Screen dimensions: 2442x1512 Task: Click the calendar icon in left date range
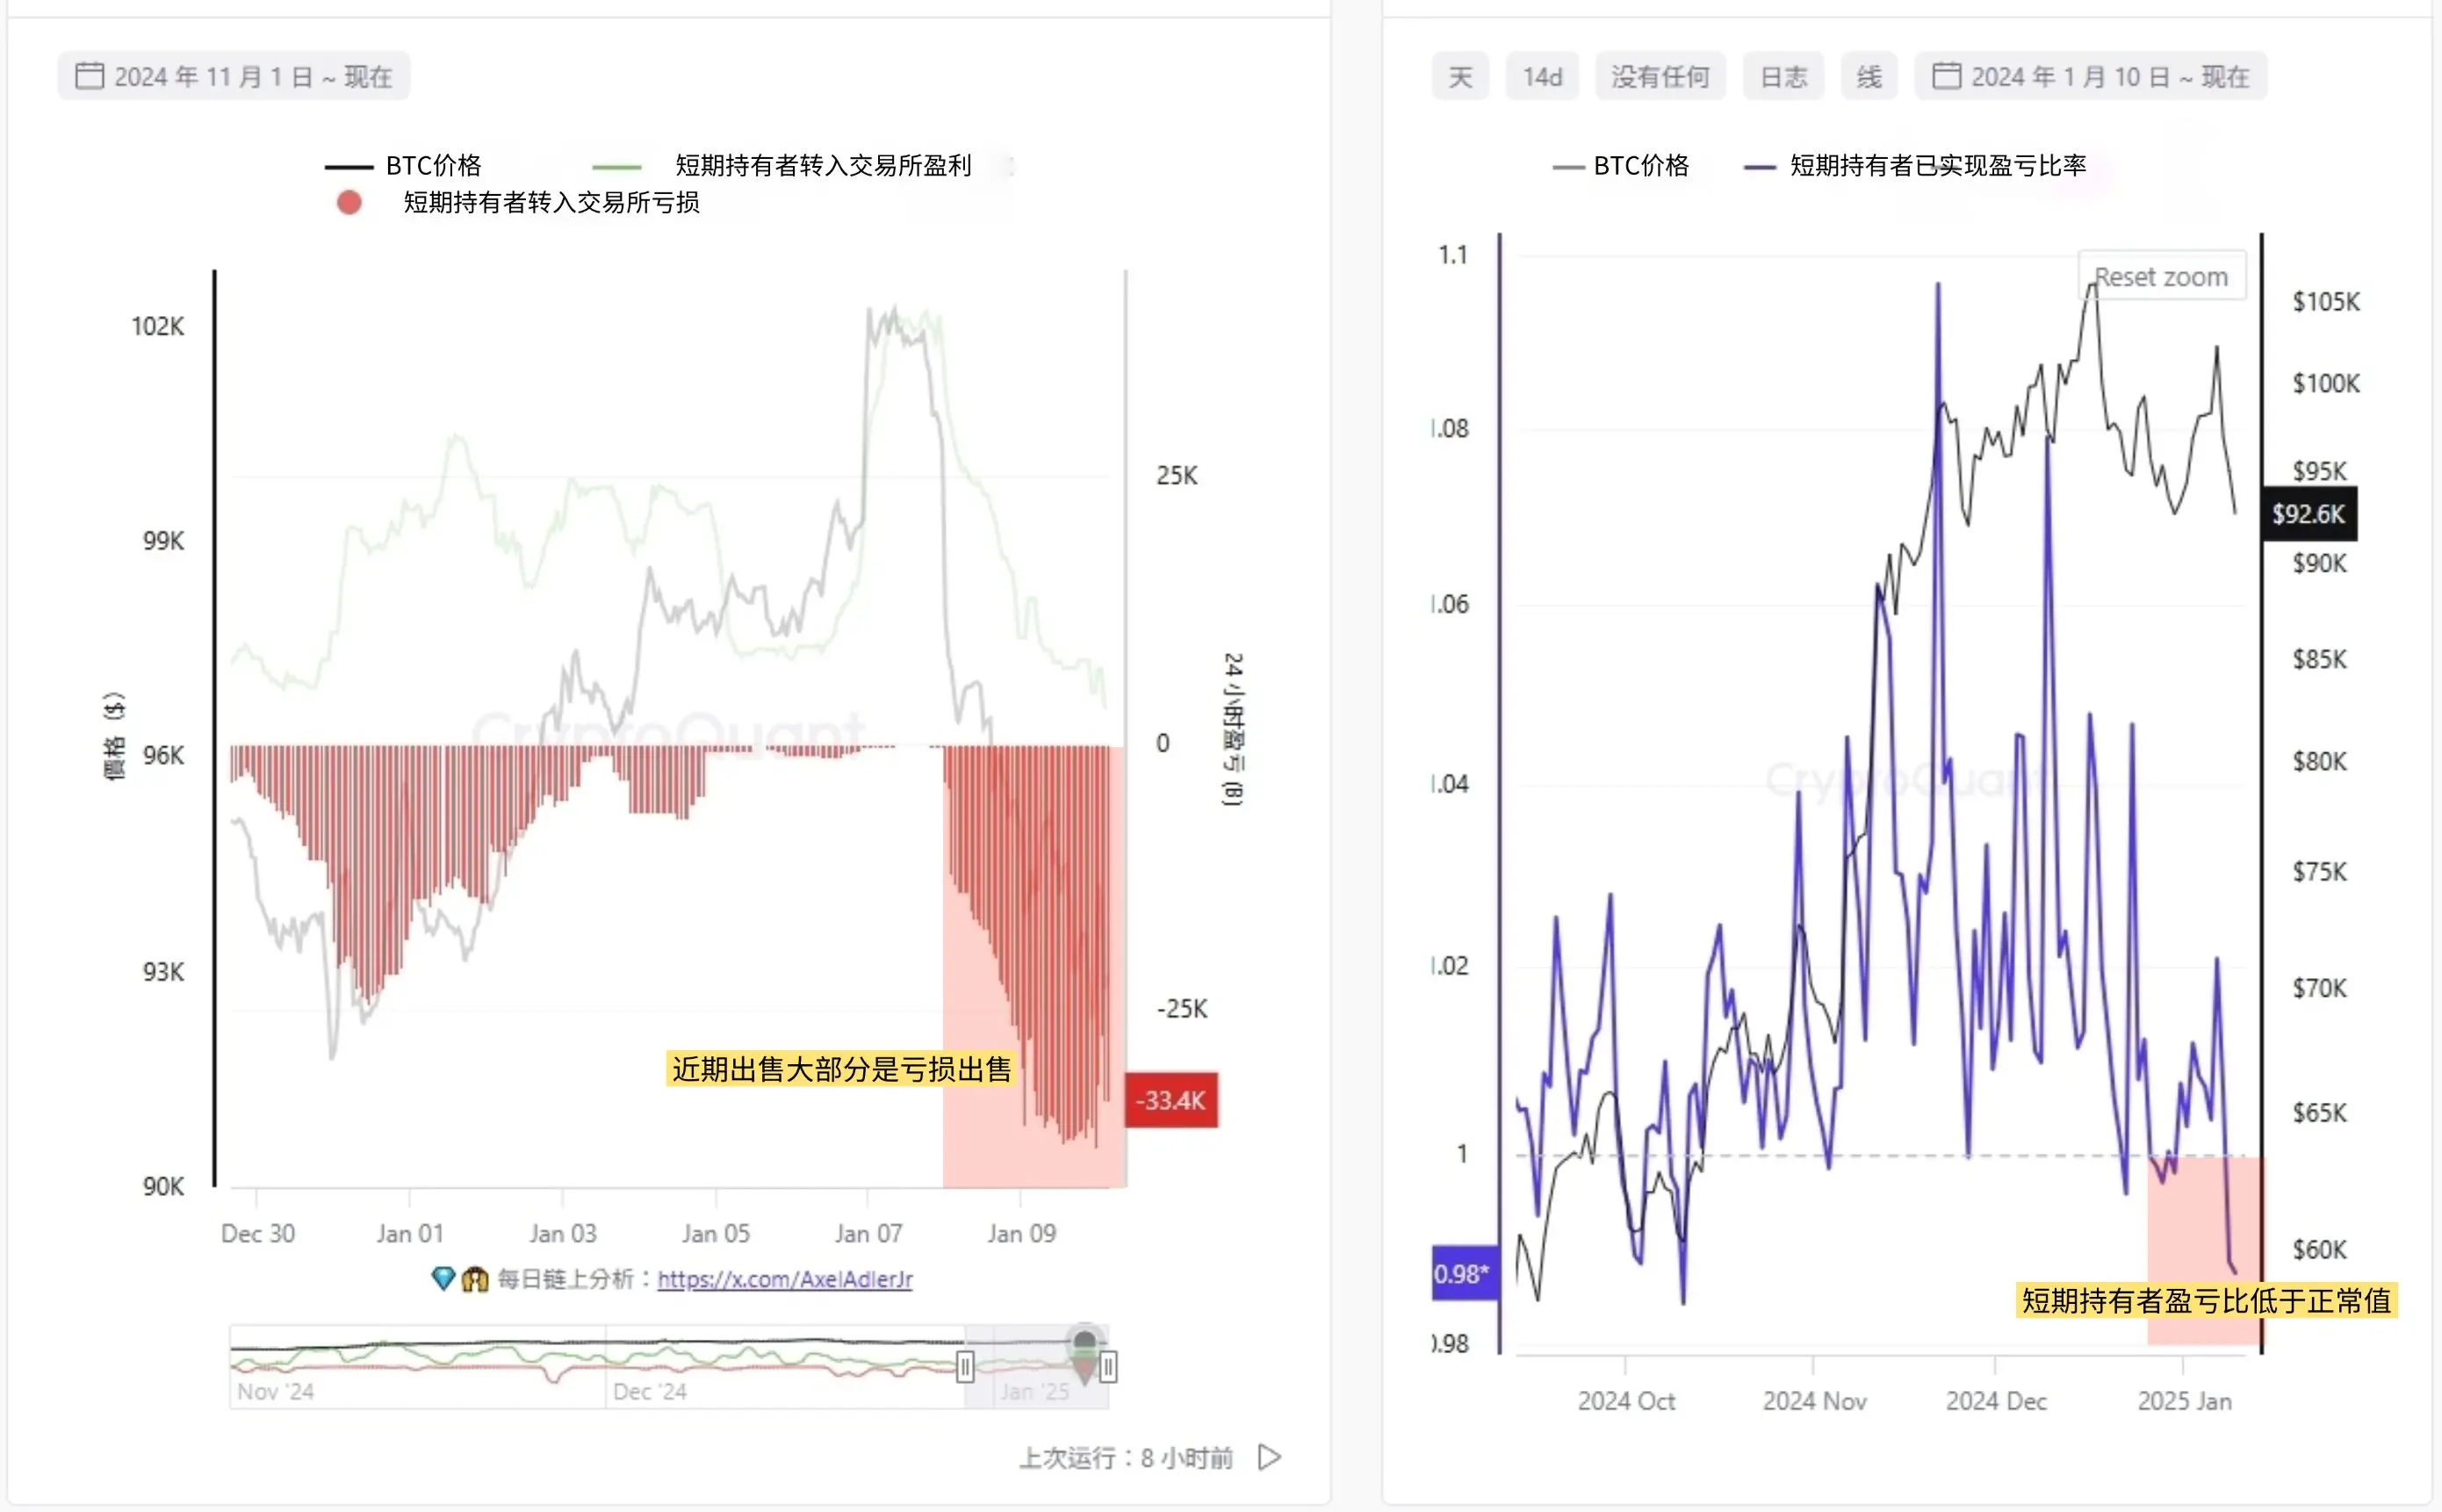(89, 76)
